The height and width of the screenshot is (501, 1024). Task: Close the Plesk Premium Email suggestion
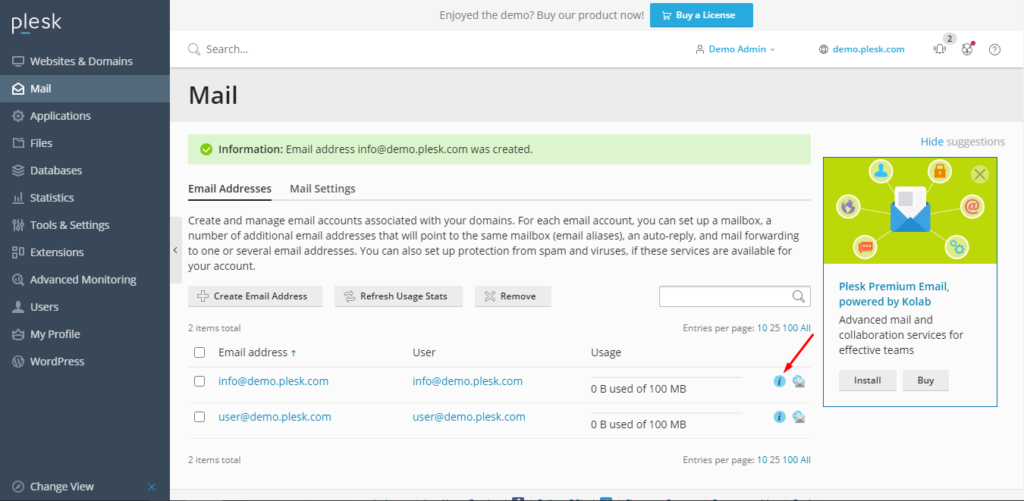coord(979,174)
